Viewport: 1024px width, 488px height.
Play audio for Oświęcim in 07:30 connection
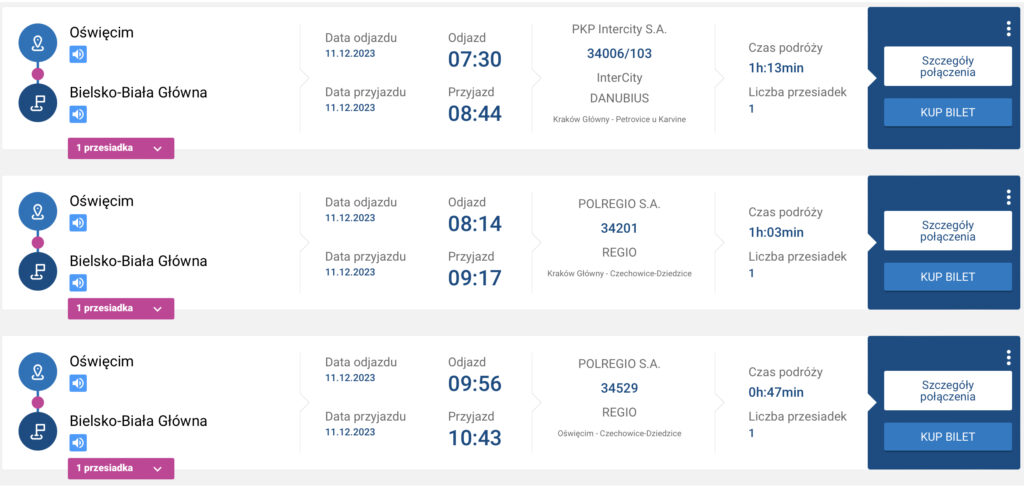78,55
